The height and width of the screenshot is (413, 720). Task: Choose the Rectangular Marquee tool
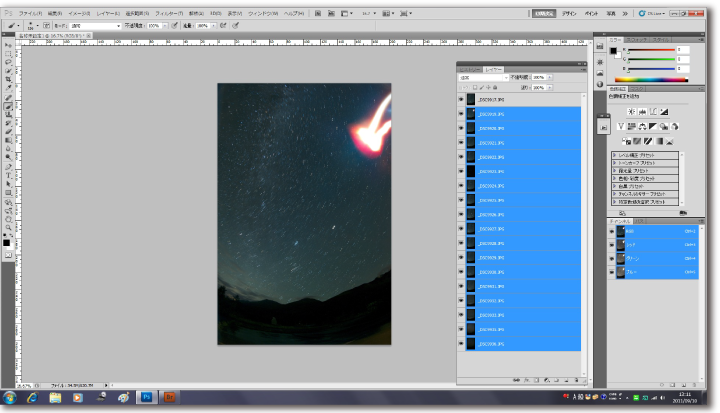(8, 54)
